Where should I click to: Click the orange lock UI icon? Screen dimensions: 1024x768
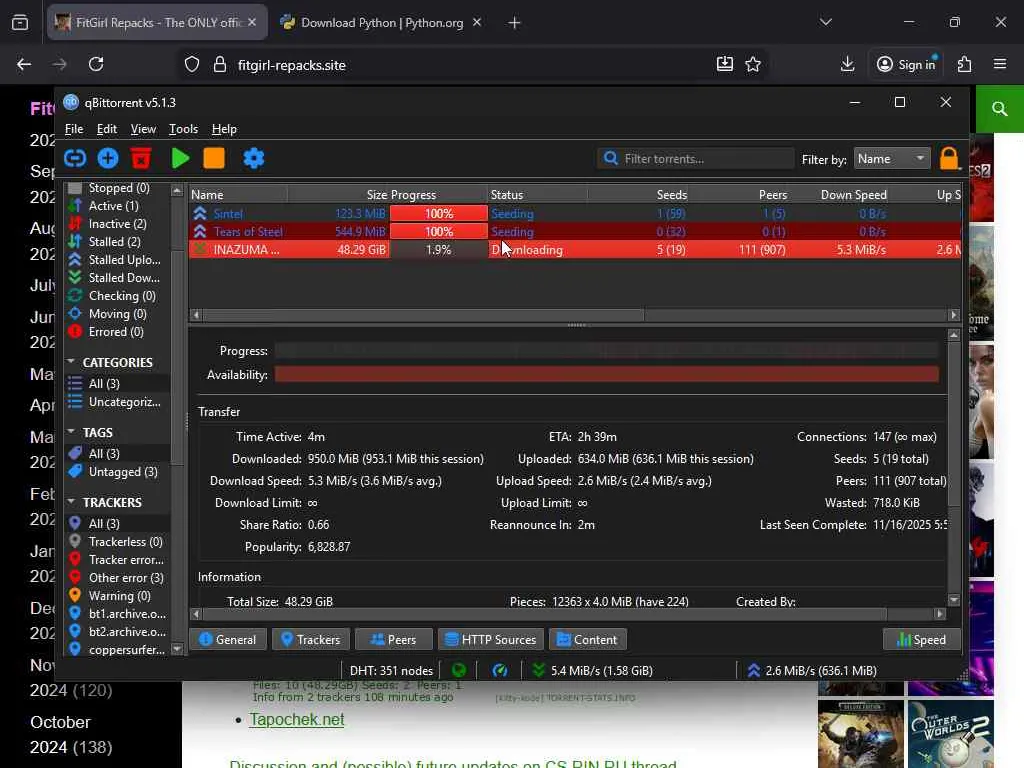pos(949,159)
